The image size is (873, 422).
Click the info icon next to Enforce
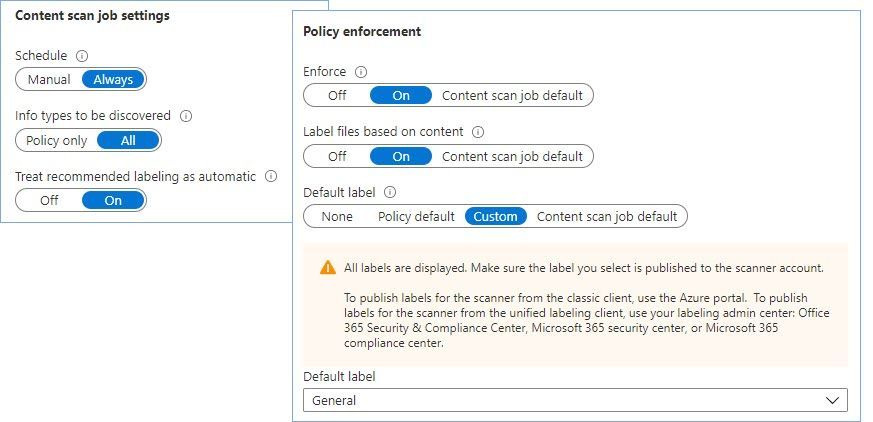coord(361,72)
